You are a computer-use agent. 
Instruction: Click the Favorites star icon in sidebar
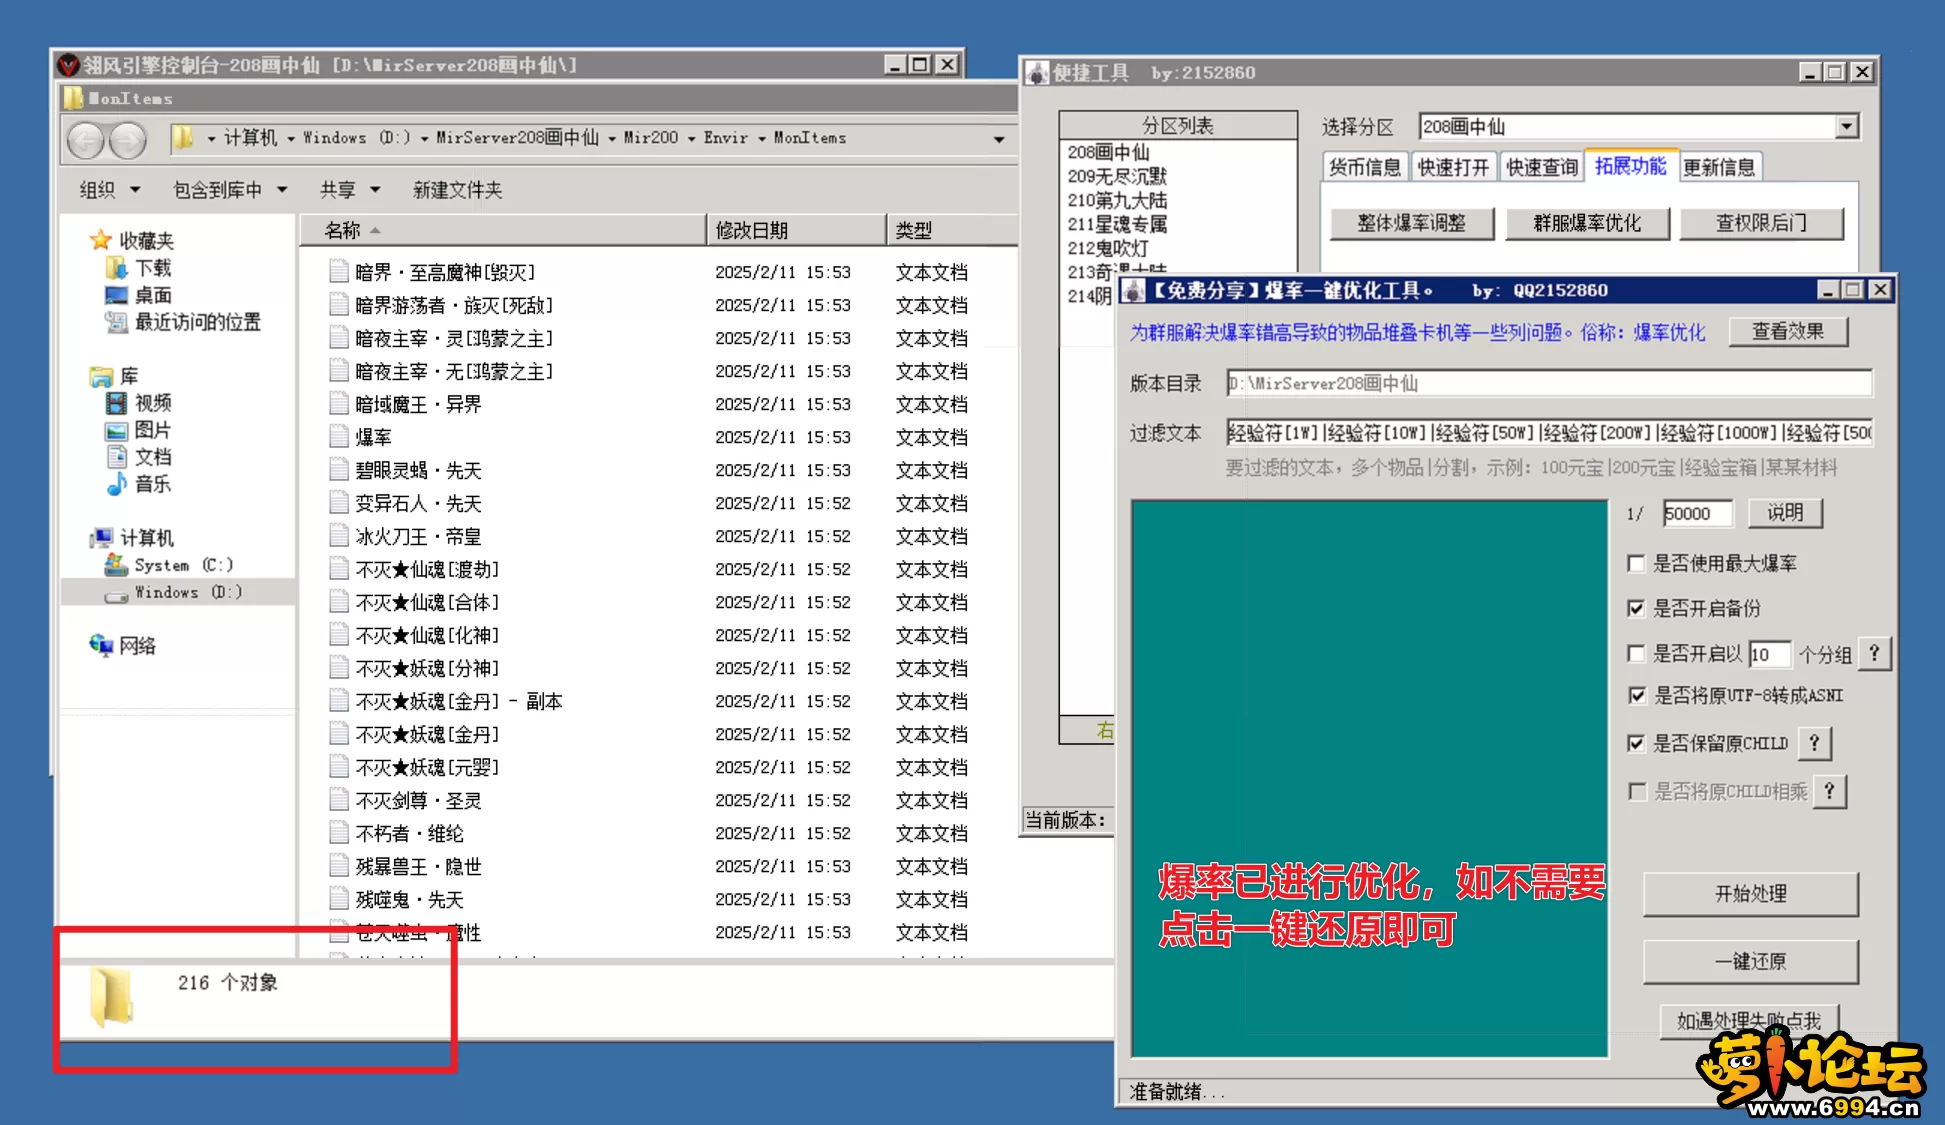coord(100,240)
